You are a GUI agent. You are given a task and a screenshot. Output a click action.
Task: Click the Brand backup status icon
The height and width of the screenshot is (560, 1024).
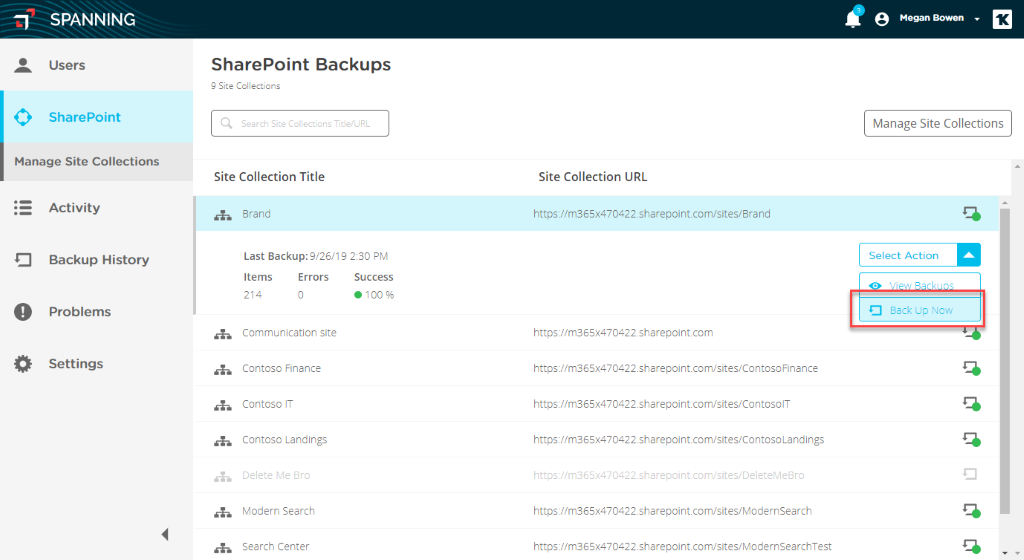(x=971, y=213)
